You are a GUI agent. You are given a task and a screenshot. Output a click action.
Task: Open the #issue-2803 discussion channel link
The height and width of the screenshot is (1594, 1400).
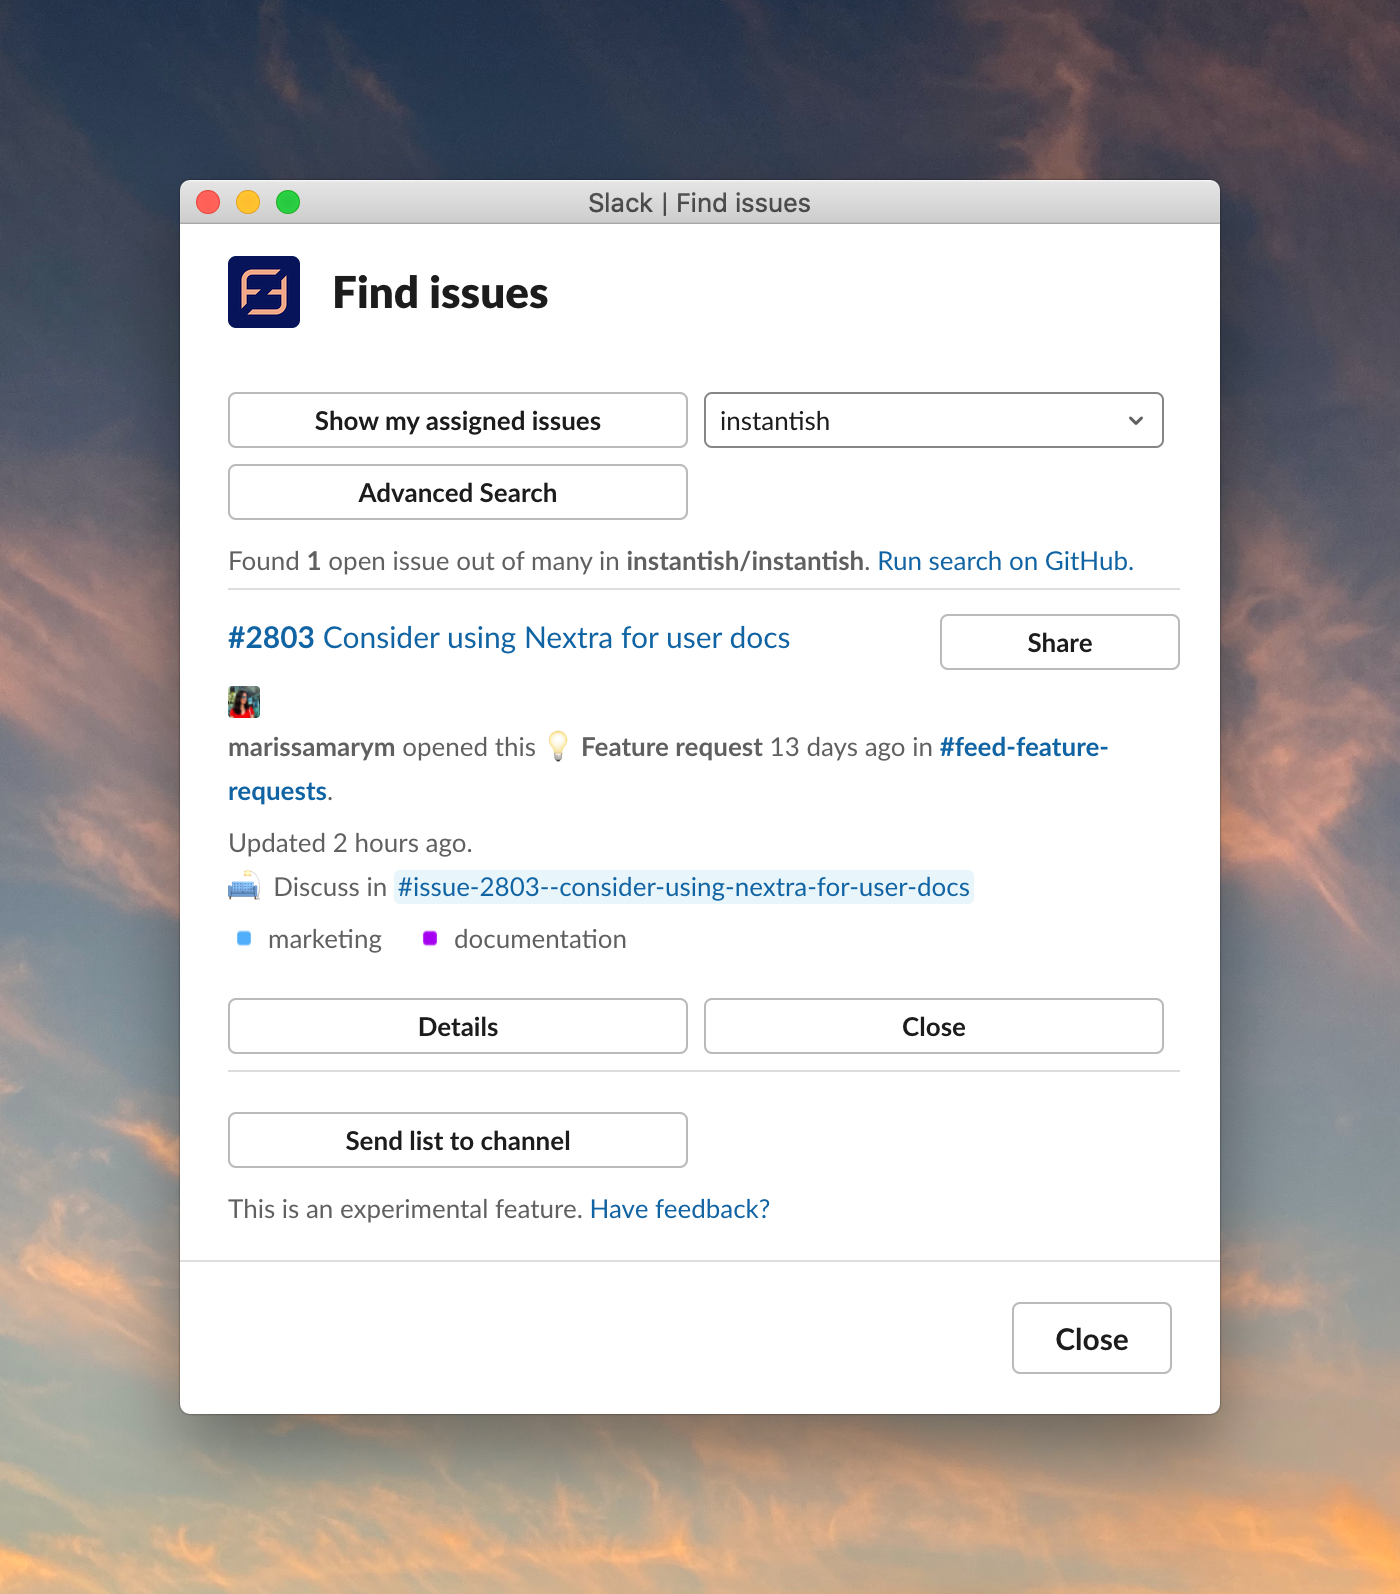click(x=684, y=887)
